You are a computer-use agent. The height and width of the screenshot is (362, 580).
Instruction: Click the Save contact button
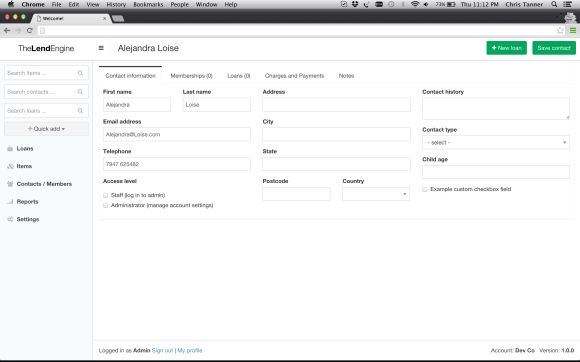554,48
